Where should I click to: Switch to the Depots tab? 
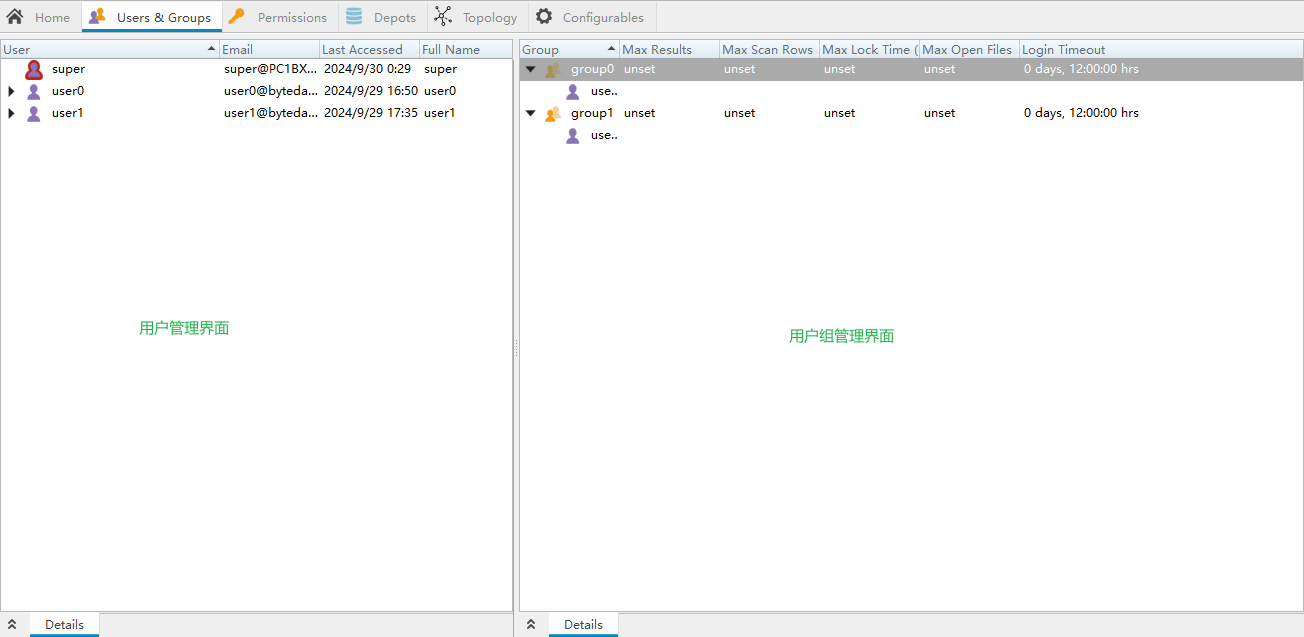[x=382, y=17]
